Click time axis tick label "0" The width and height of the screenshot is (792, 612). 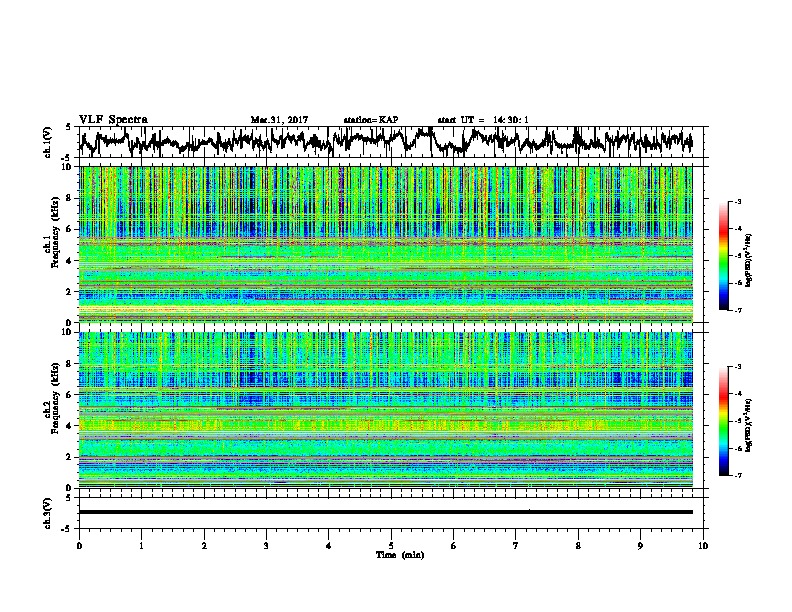click(x=79, y=546)
